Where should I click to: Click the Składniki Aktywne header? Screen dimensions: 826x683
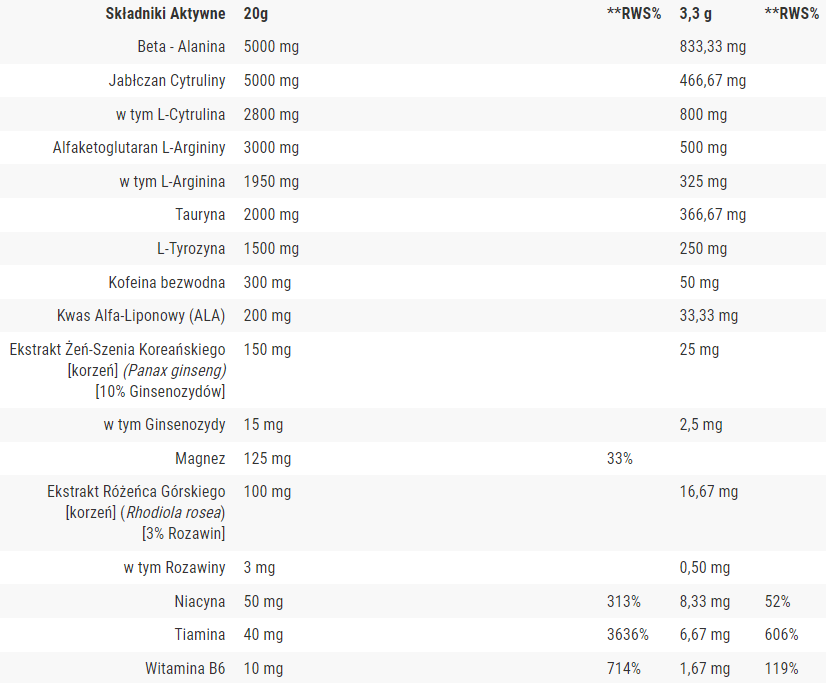point(165,14)
